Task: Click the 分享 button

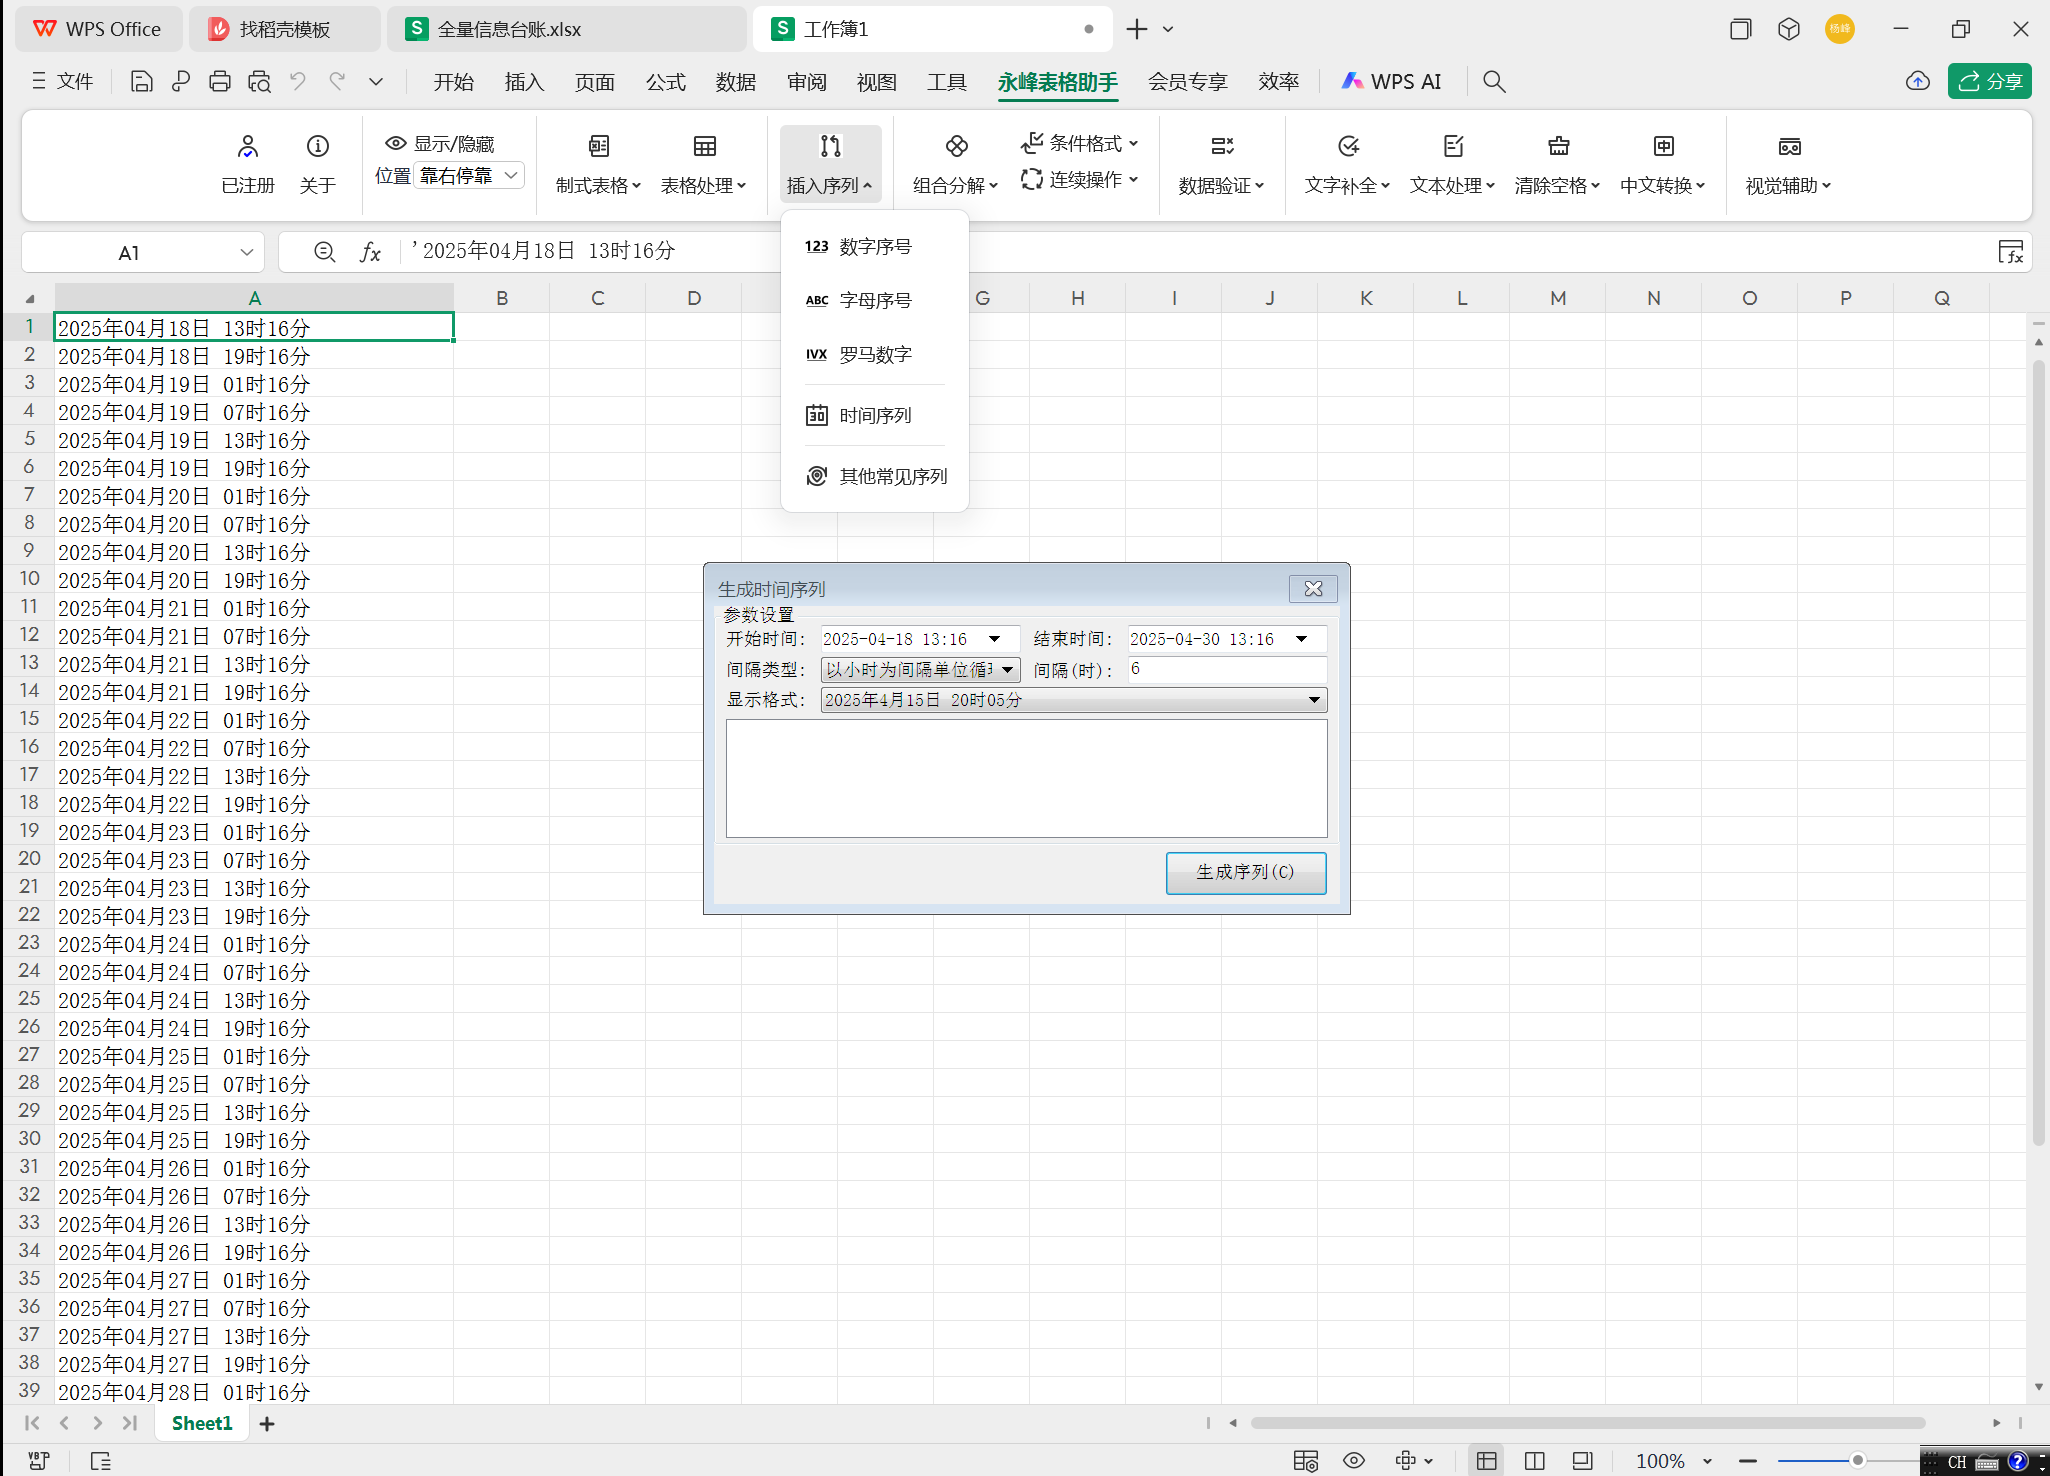Action: click(1989, 81)
